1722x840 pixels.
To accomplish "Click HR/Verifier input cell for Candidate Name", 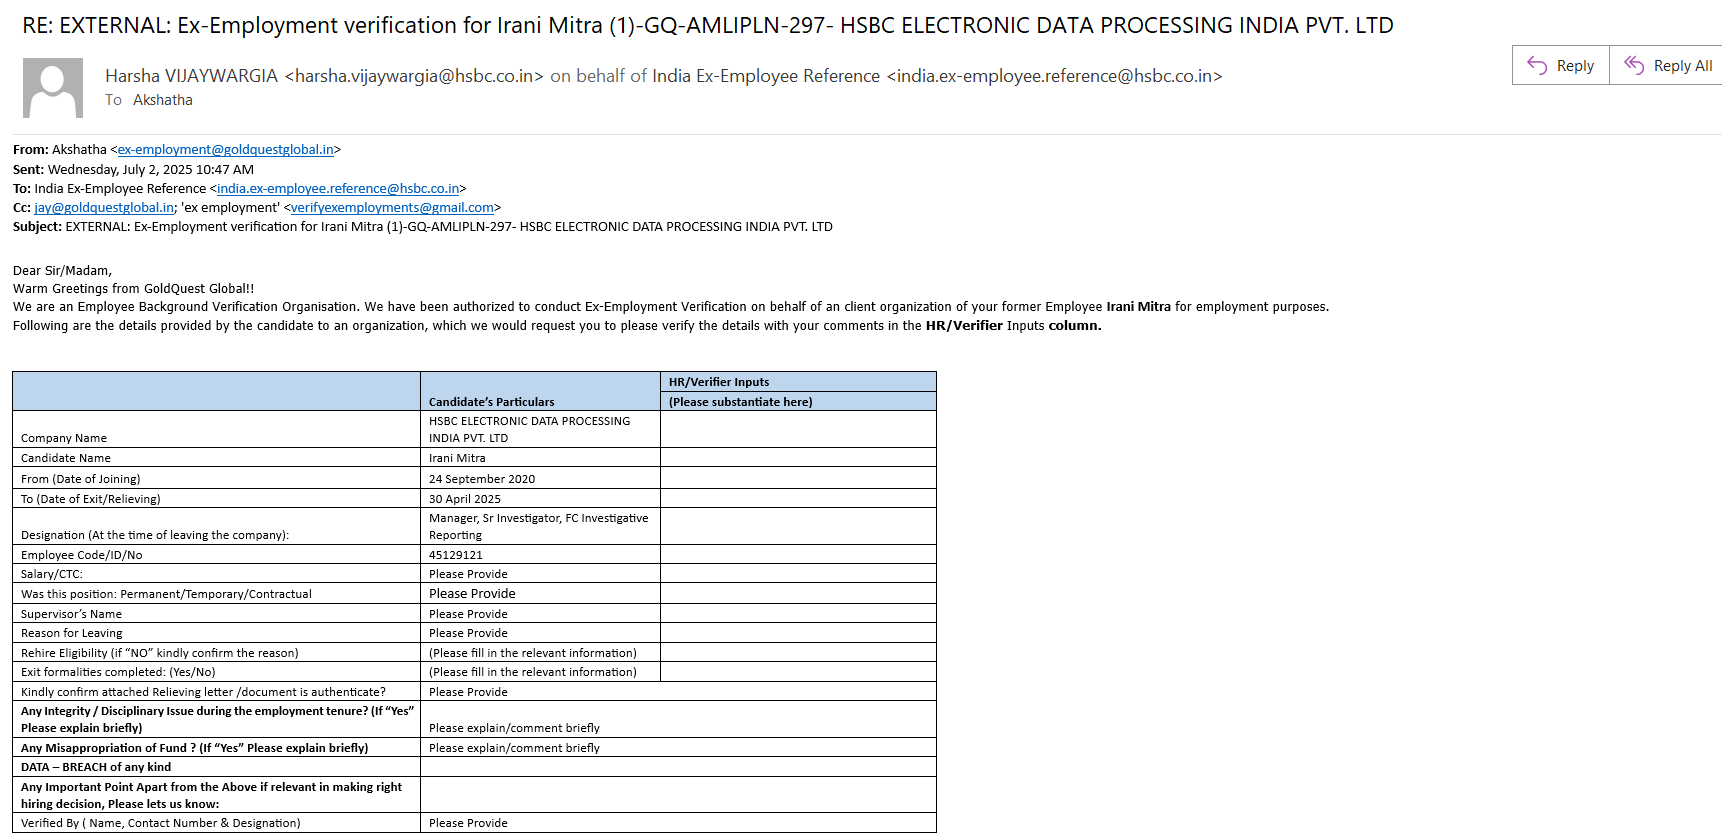I will [x=797, y=458].
